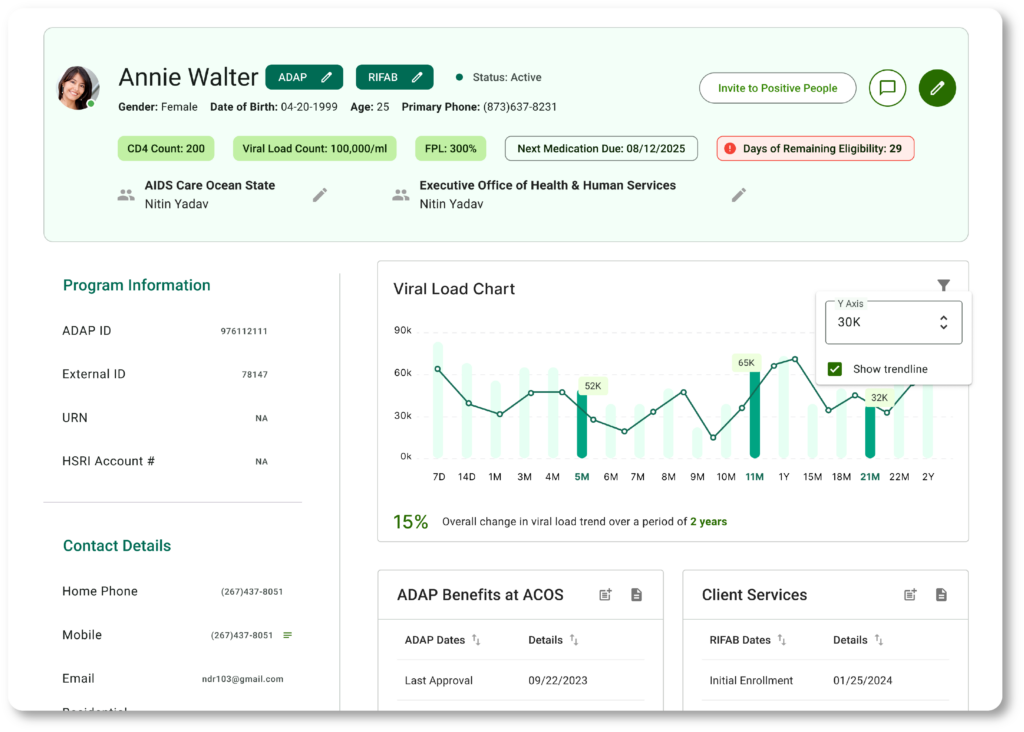Click the Last Approval date 09/22/2023
Screen dimensions: 1024x732
pos(558,680)
